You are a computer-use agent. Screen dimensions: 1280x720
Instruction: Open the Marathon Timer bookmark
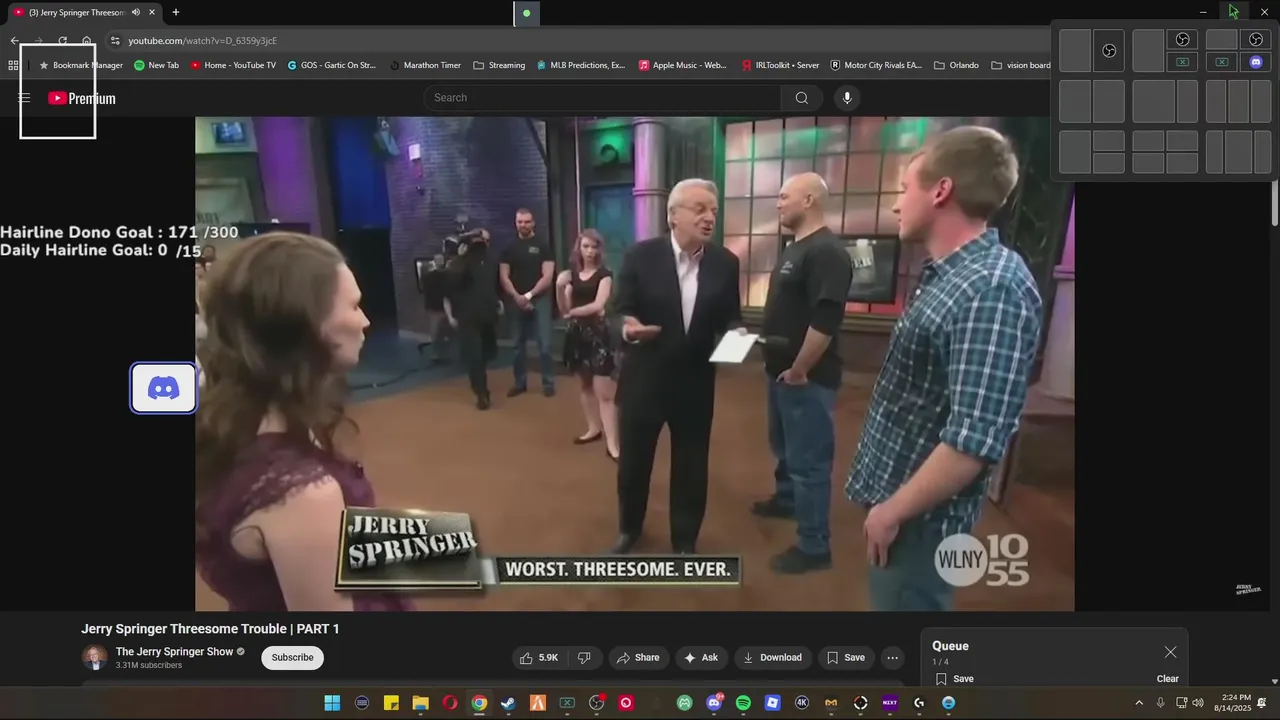pyautogui.click(x=425, y=65)
